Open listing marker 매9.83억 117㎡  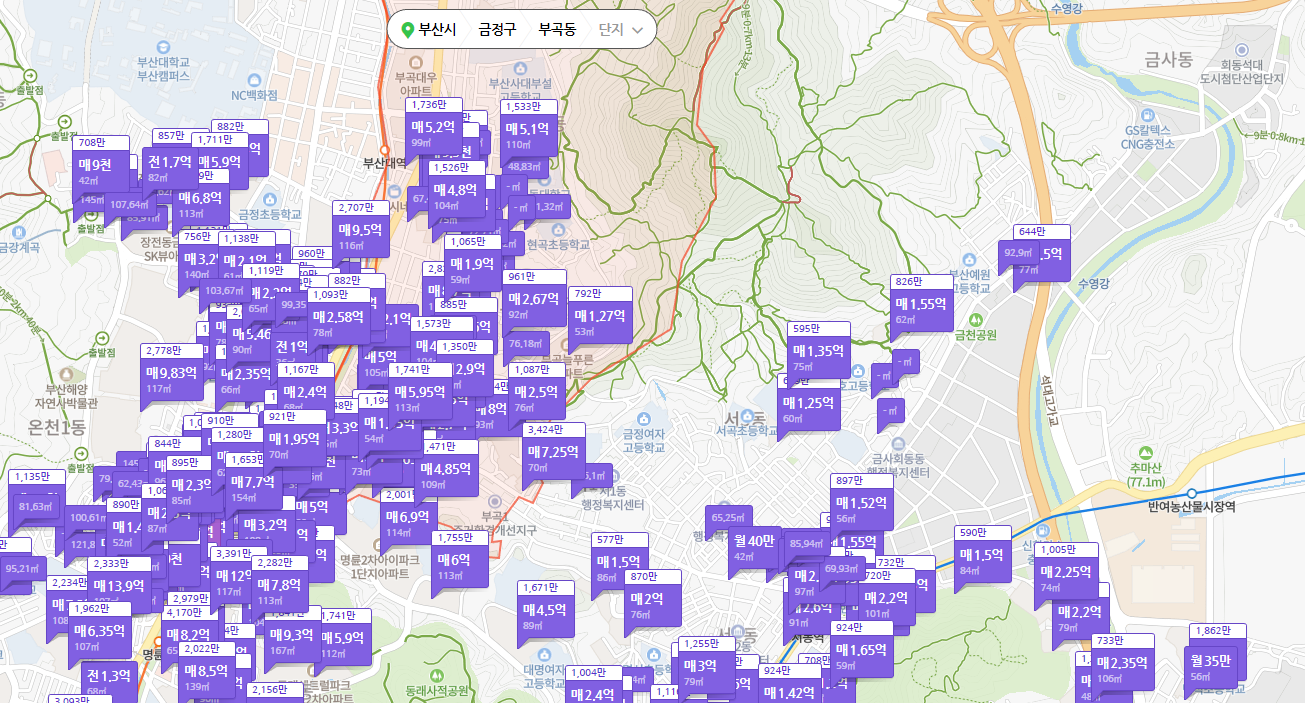click(x=173, y=375)
